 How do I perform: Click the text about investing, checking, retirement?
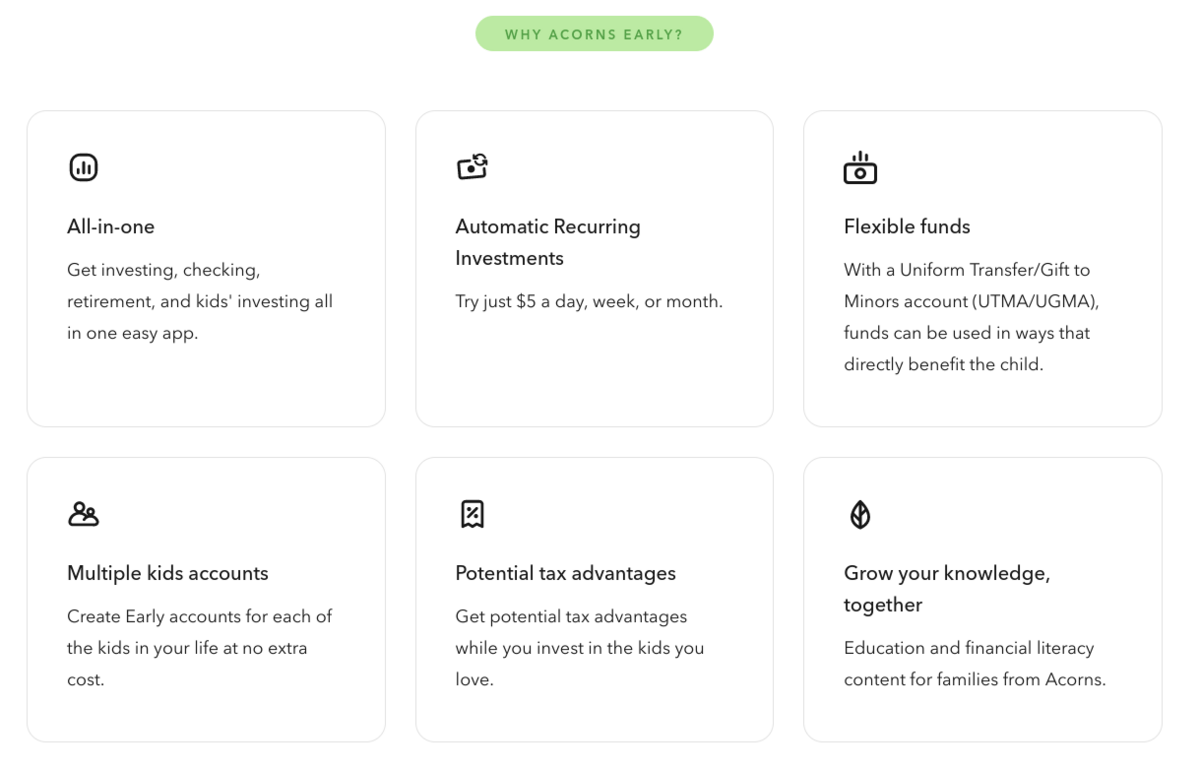200,301
